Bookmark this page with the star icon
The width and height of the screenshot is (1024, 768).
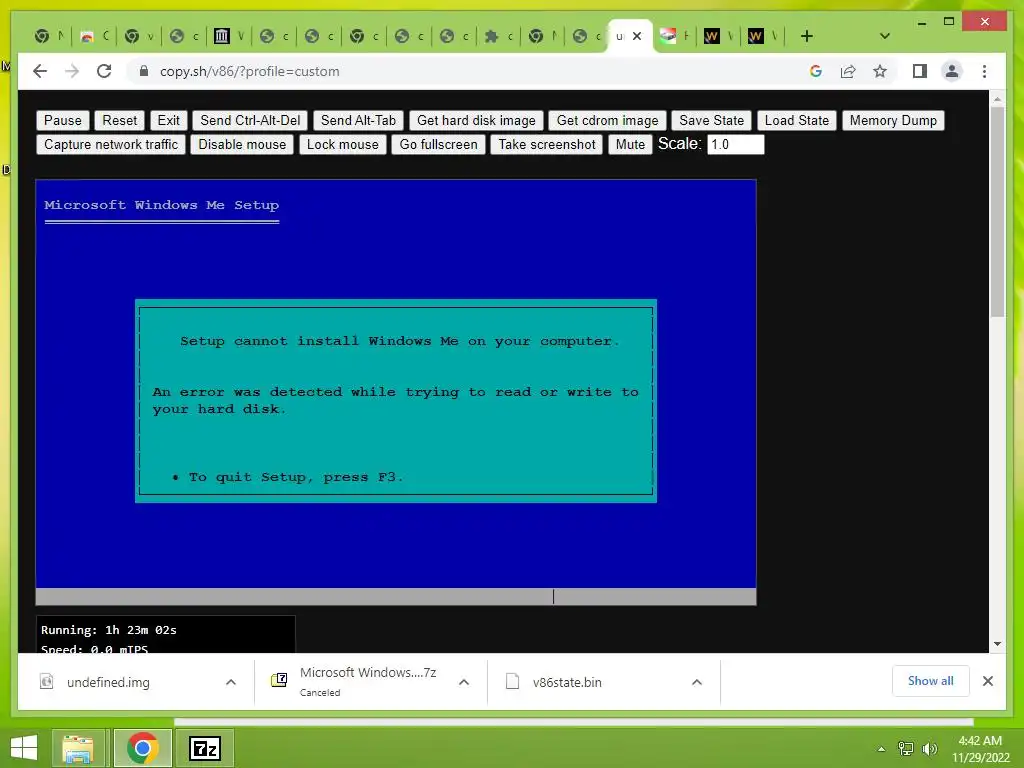point(880,71)
